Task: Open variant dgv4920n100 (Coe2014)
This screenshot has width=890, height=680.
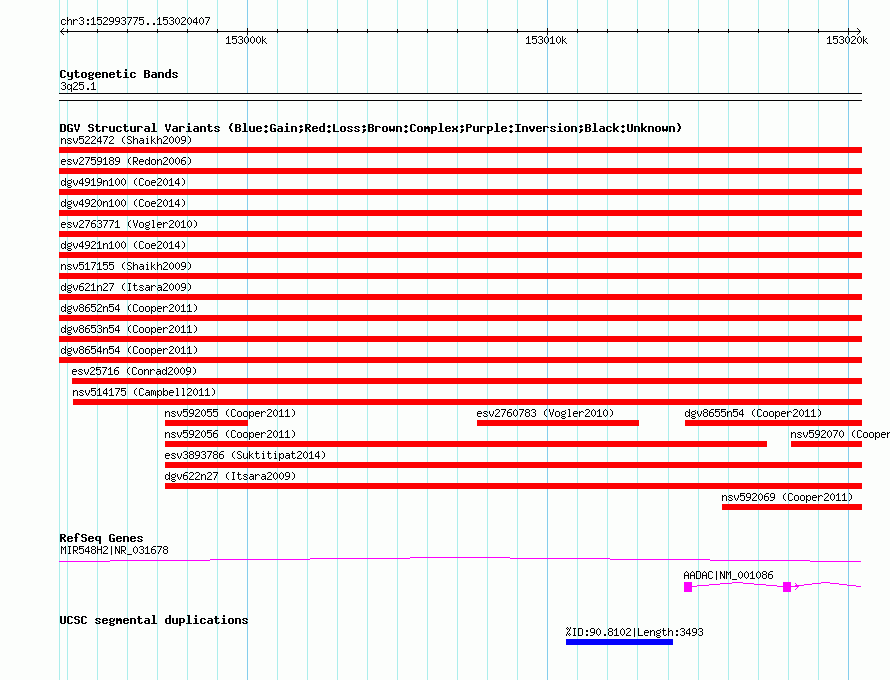Action: [x=123, y=203]
